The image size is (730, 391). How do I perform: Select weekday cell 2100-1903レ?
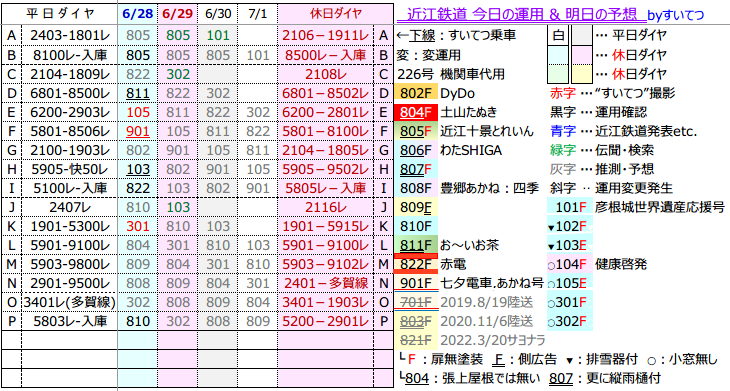[69, 150]
